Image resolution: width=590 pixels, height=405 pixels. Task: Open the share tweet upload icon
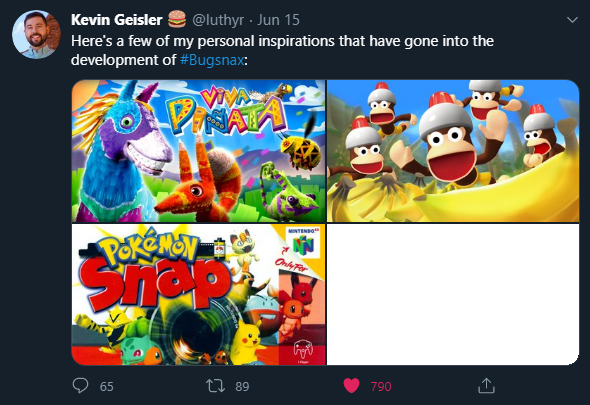(x=486, y=386)
